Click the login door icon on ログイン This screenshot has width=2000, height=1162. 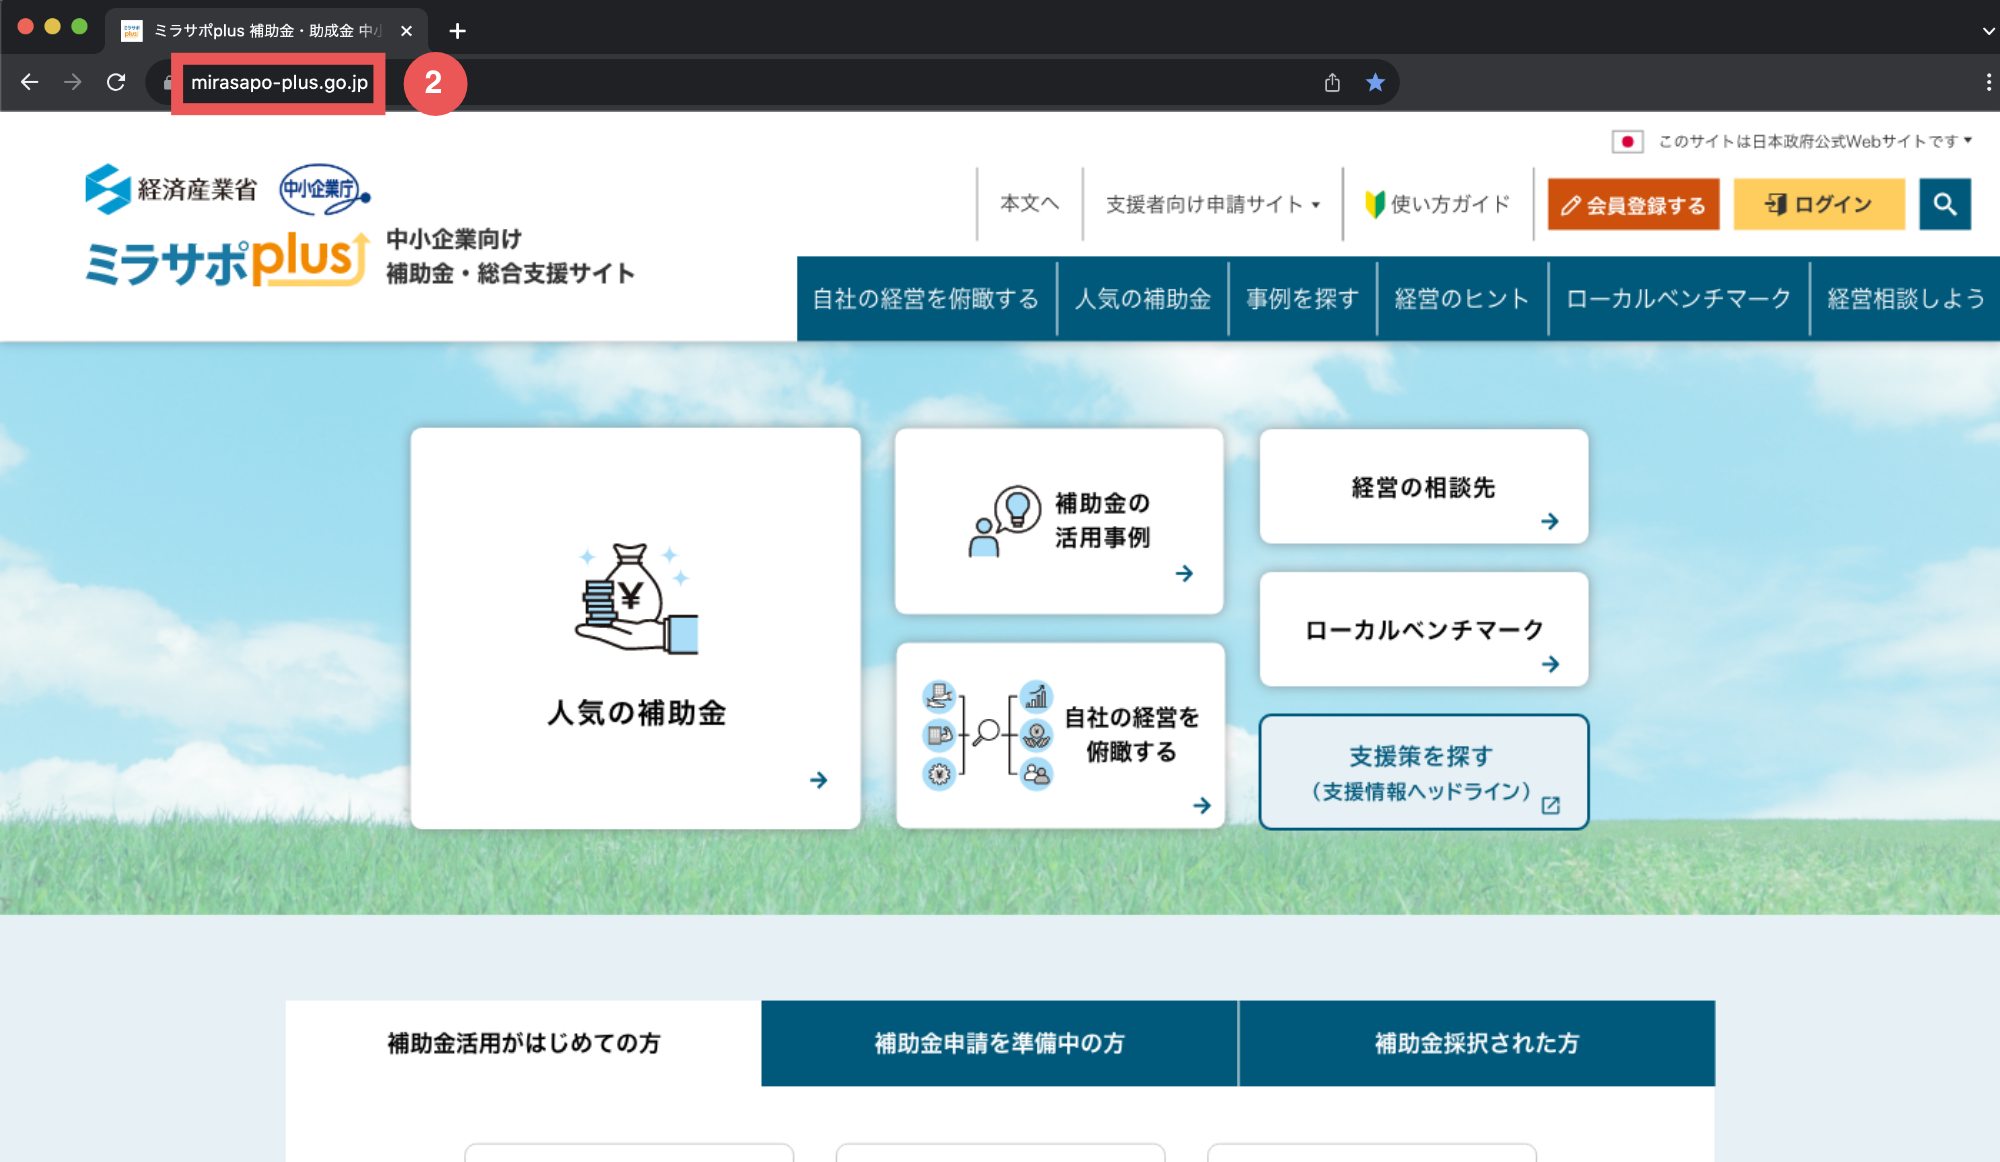(1776, 204)
